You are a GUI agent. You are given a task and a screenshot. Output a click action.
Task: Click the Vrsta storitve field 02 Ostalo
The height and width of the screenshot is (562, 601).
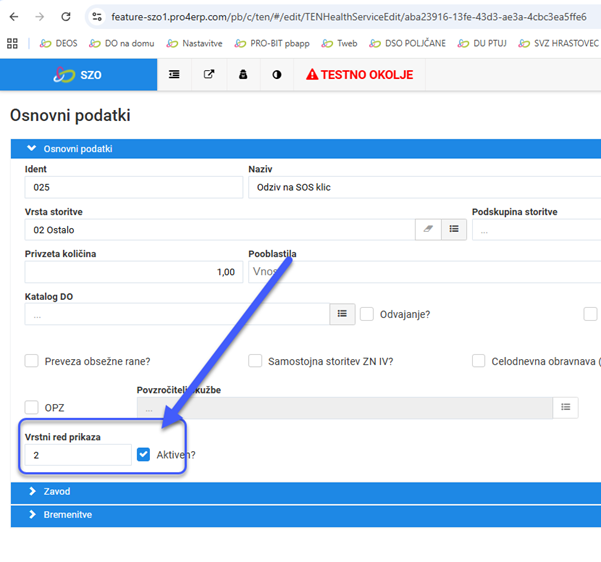point(220,230)
